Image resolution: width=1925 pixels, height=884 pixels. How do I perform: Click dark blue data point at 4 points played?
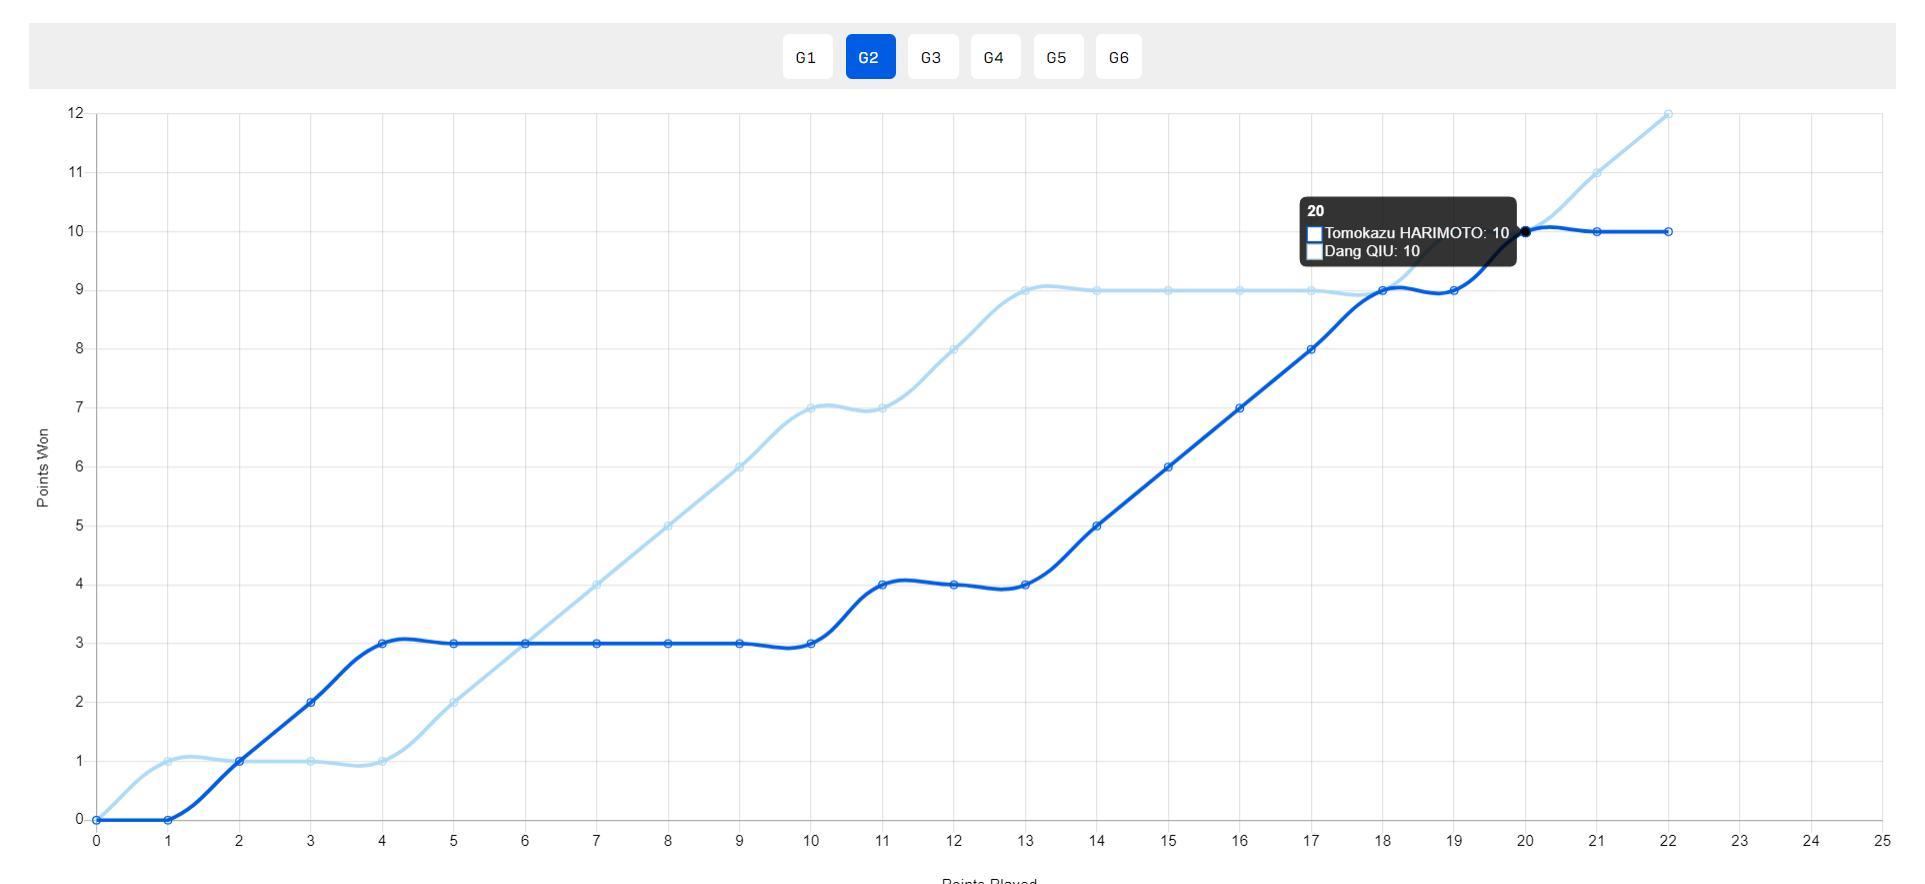(x=382, y=644)
